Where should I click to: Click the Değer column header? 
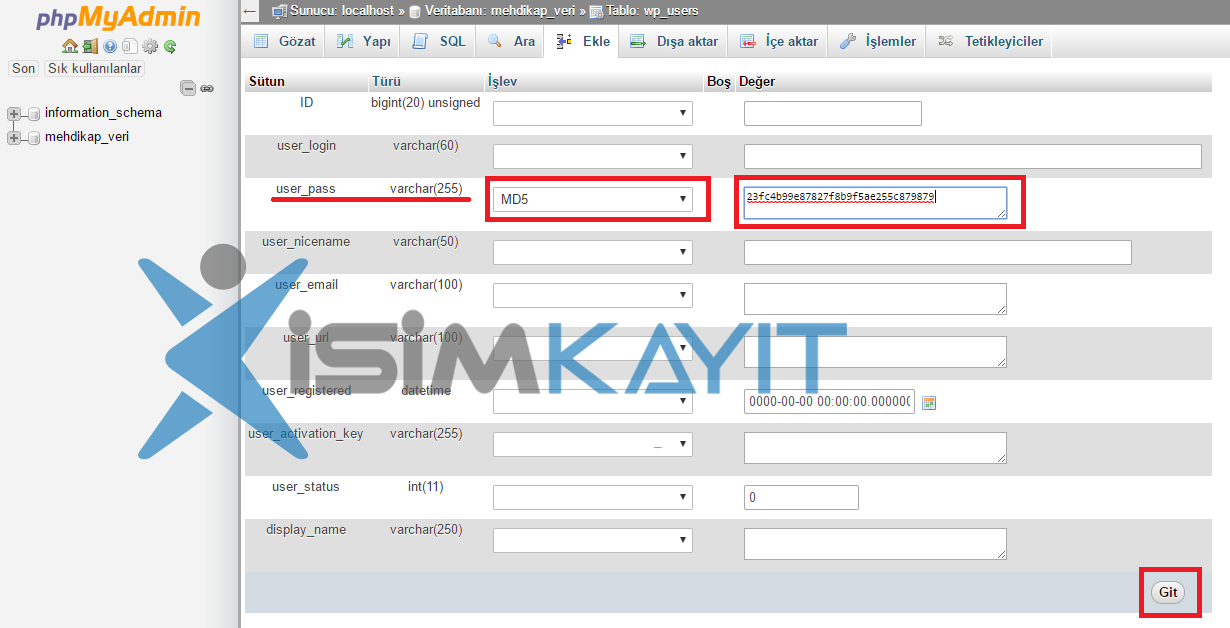pyautogui.click(x=757, y=81)
